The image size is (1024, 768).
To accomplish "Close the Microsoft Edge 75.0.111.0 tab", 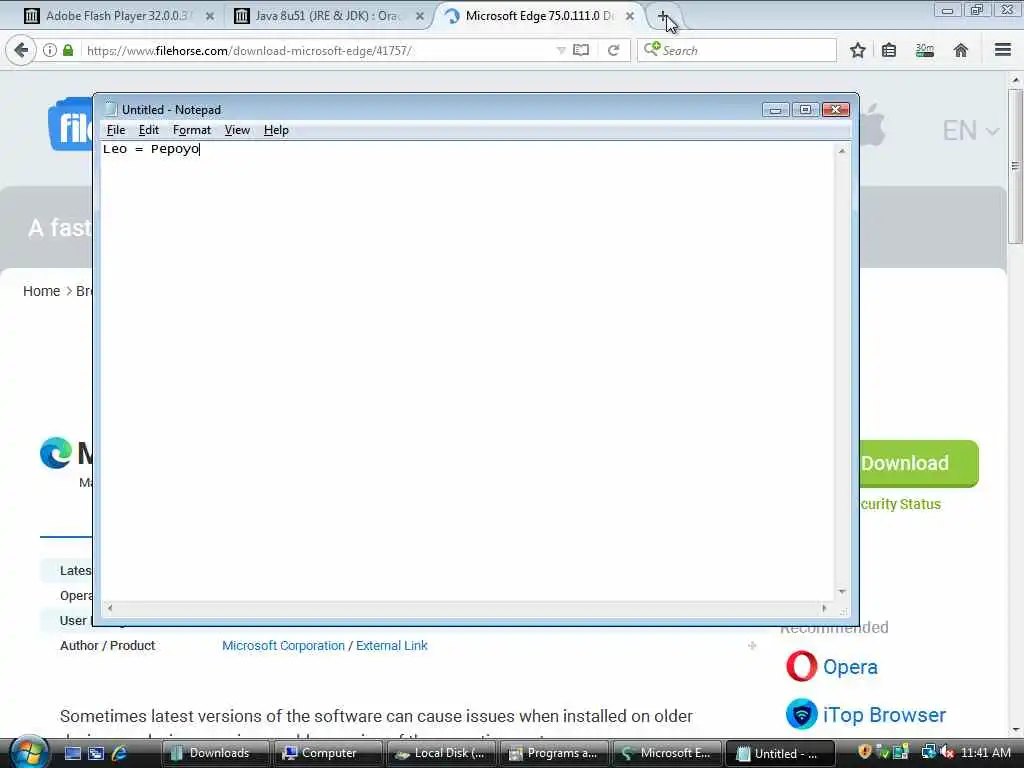I will 630,16.
